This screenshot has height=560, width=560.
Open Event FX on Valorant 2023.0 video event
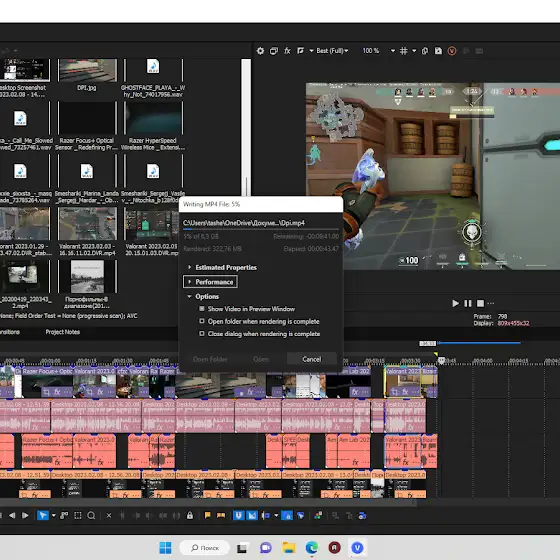[100, 392]
